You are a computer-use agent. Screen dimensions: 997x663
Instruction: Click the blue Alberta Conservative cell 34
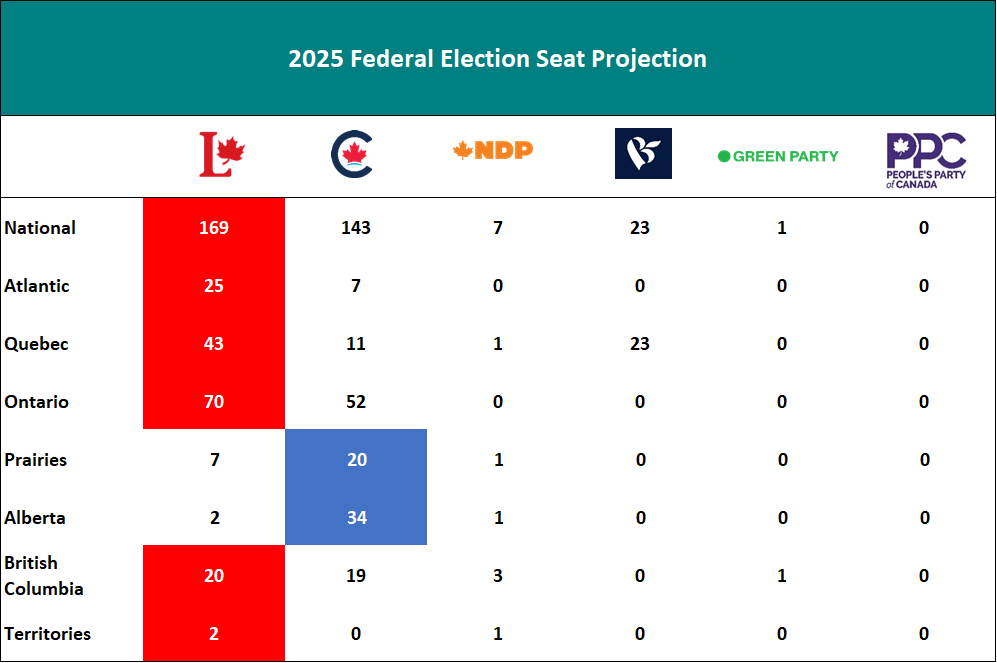coord(356,516)
